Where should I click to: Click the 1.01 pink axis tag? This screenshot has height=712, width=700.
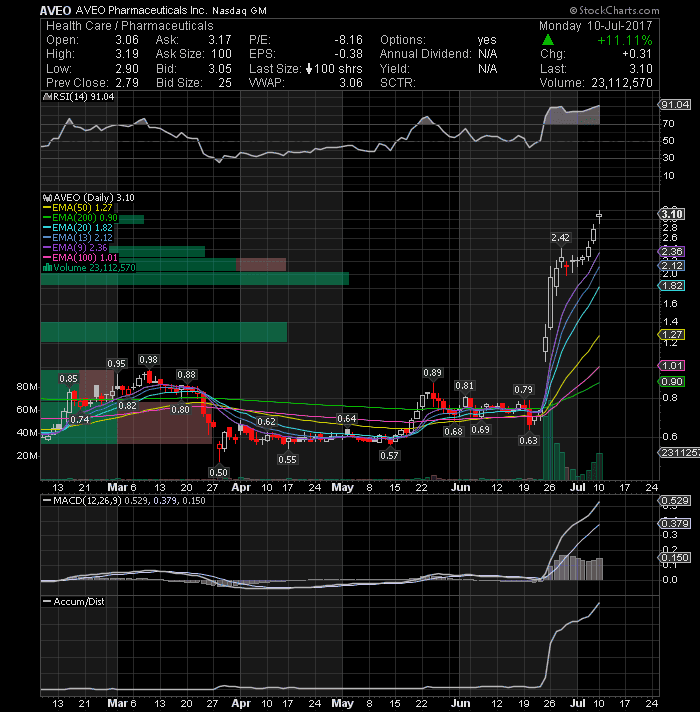coord(671,366)
